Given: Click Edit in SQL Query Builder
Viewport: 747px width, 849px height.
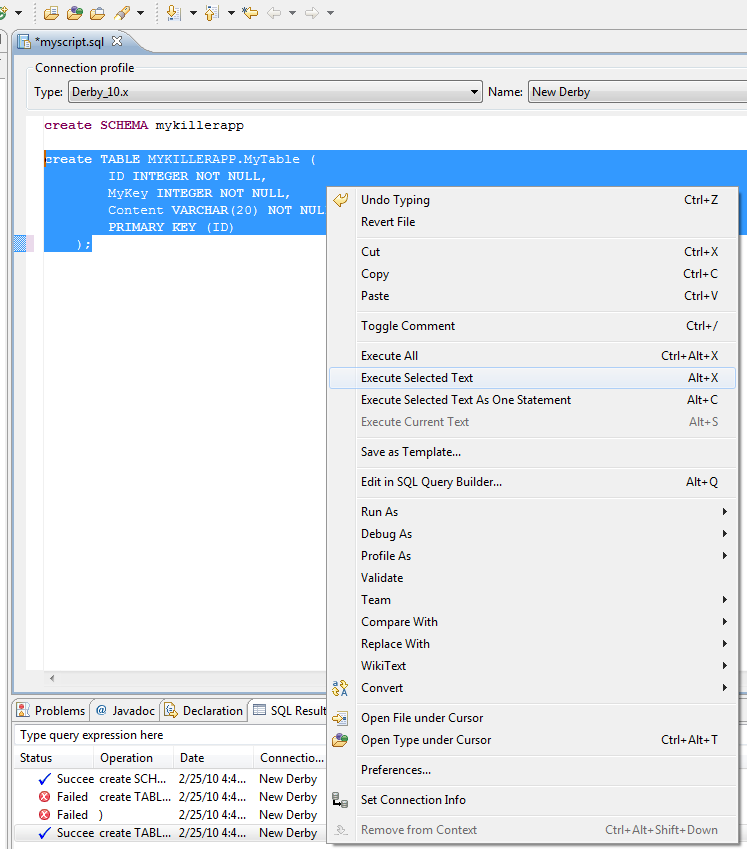Looking at the screenshot, I should (x=431, y=482).
